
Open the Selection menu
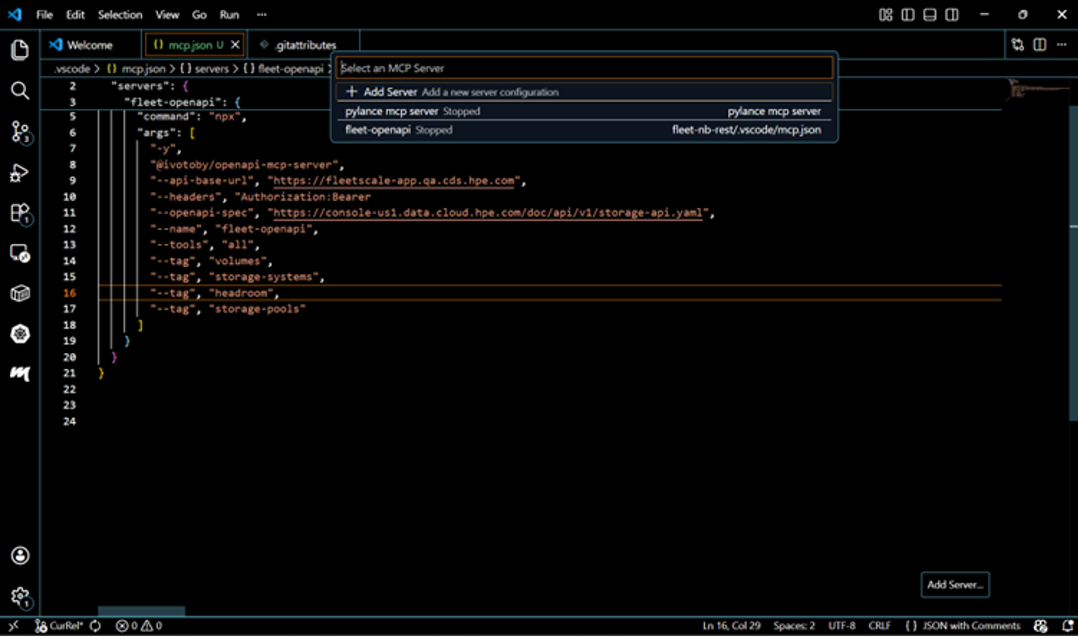point(120,14)
